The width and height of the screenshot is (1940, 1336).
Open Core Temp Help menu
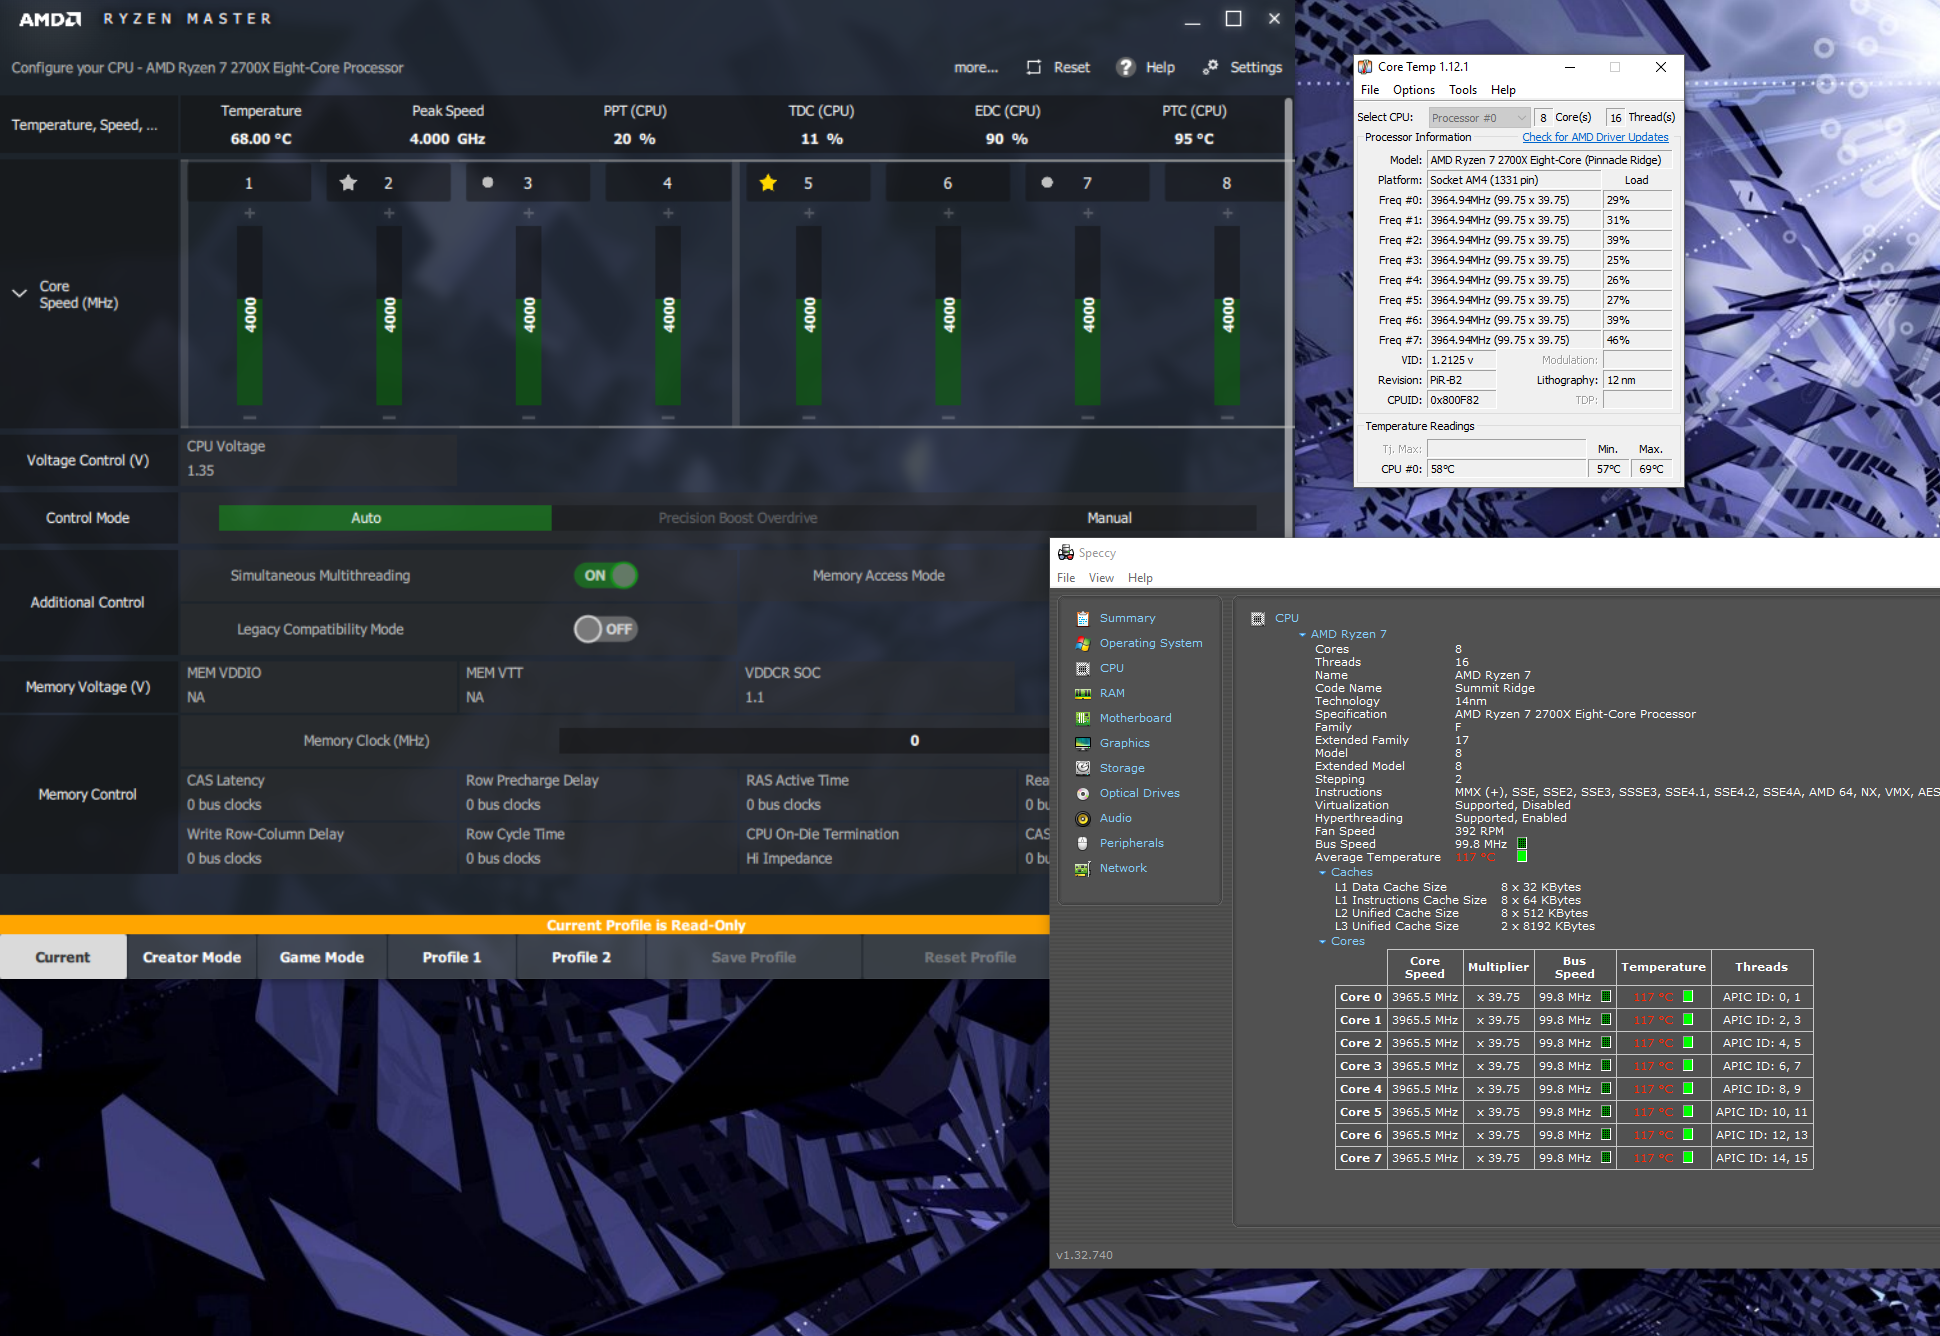[1503, 90]
